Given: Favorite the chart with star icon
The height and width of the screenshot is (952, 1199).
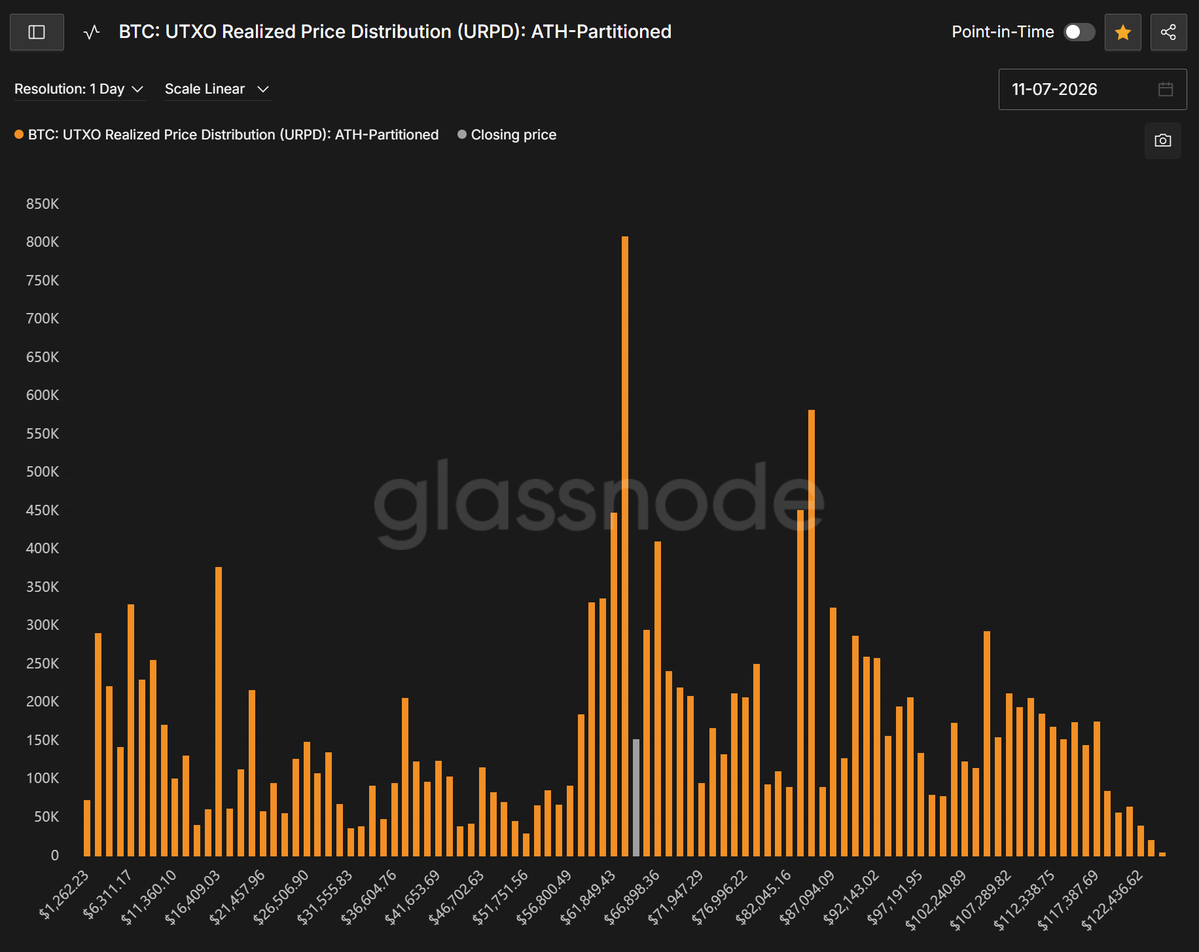Looking at the screenshot, I should (1123, 32).
